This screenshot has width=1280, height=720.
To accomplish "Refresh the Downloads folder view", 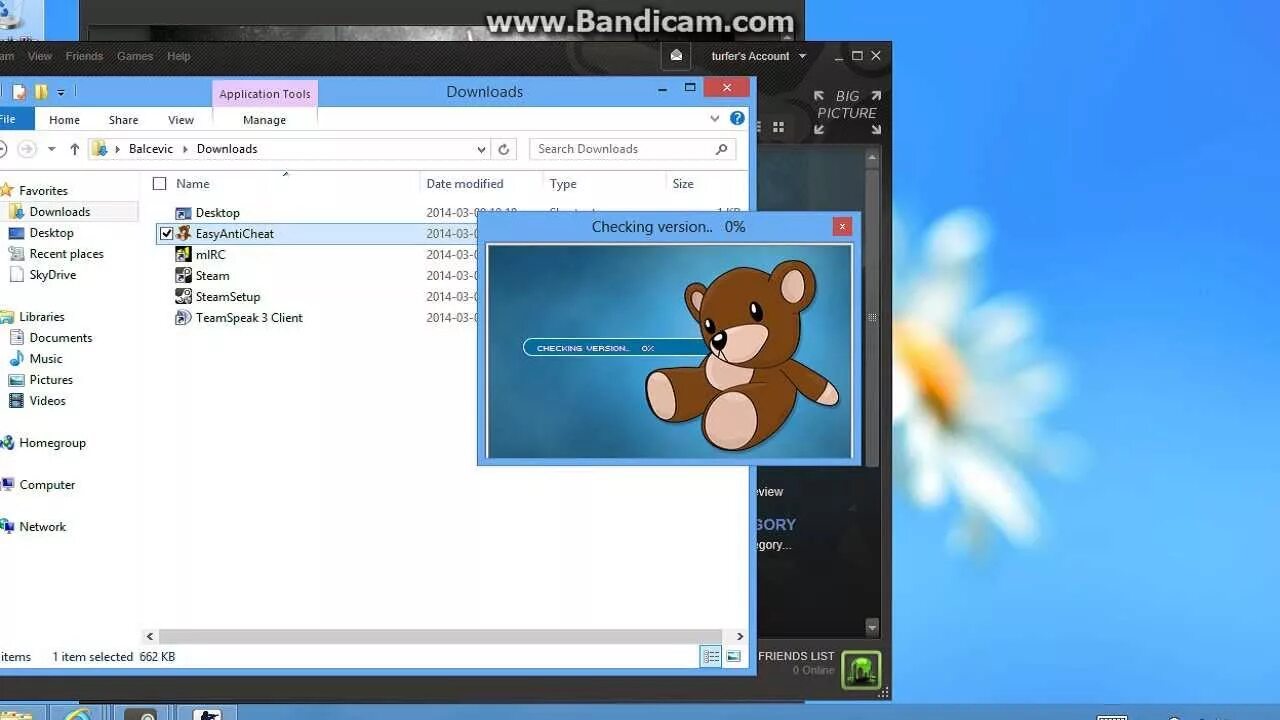I will click(504, 149).
